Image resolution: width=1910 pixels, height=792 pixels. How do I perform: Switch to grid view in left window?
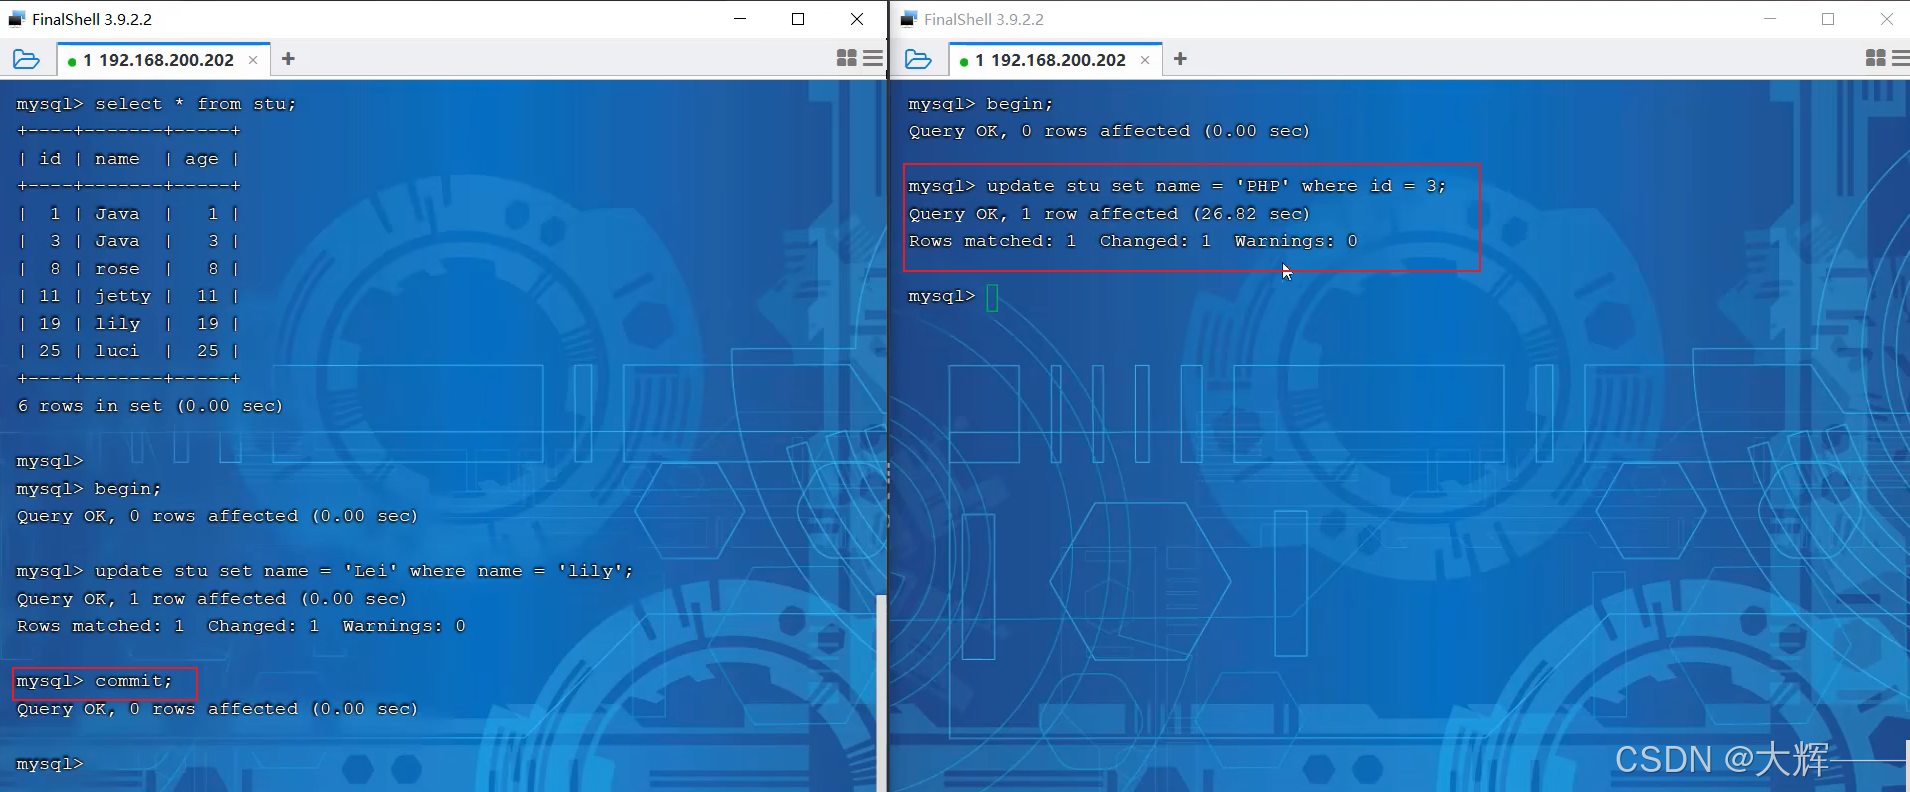tap(847, 58)
